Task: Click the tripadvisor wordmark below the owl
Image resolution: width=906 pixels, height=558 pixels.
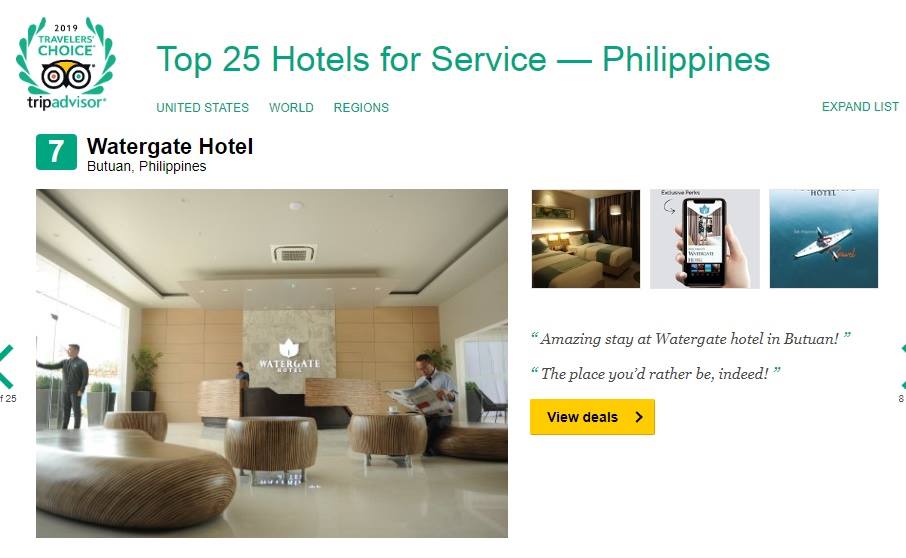Action: tap(66, 102)
